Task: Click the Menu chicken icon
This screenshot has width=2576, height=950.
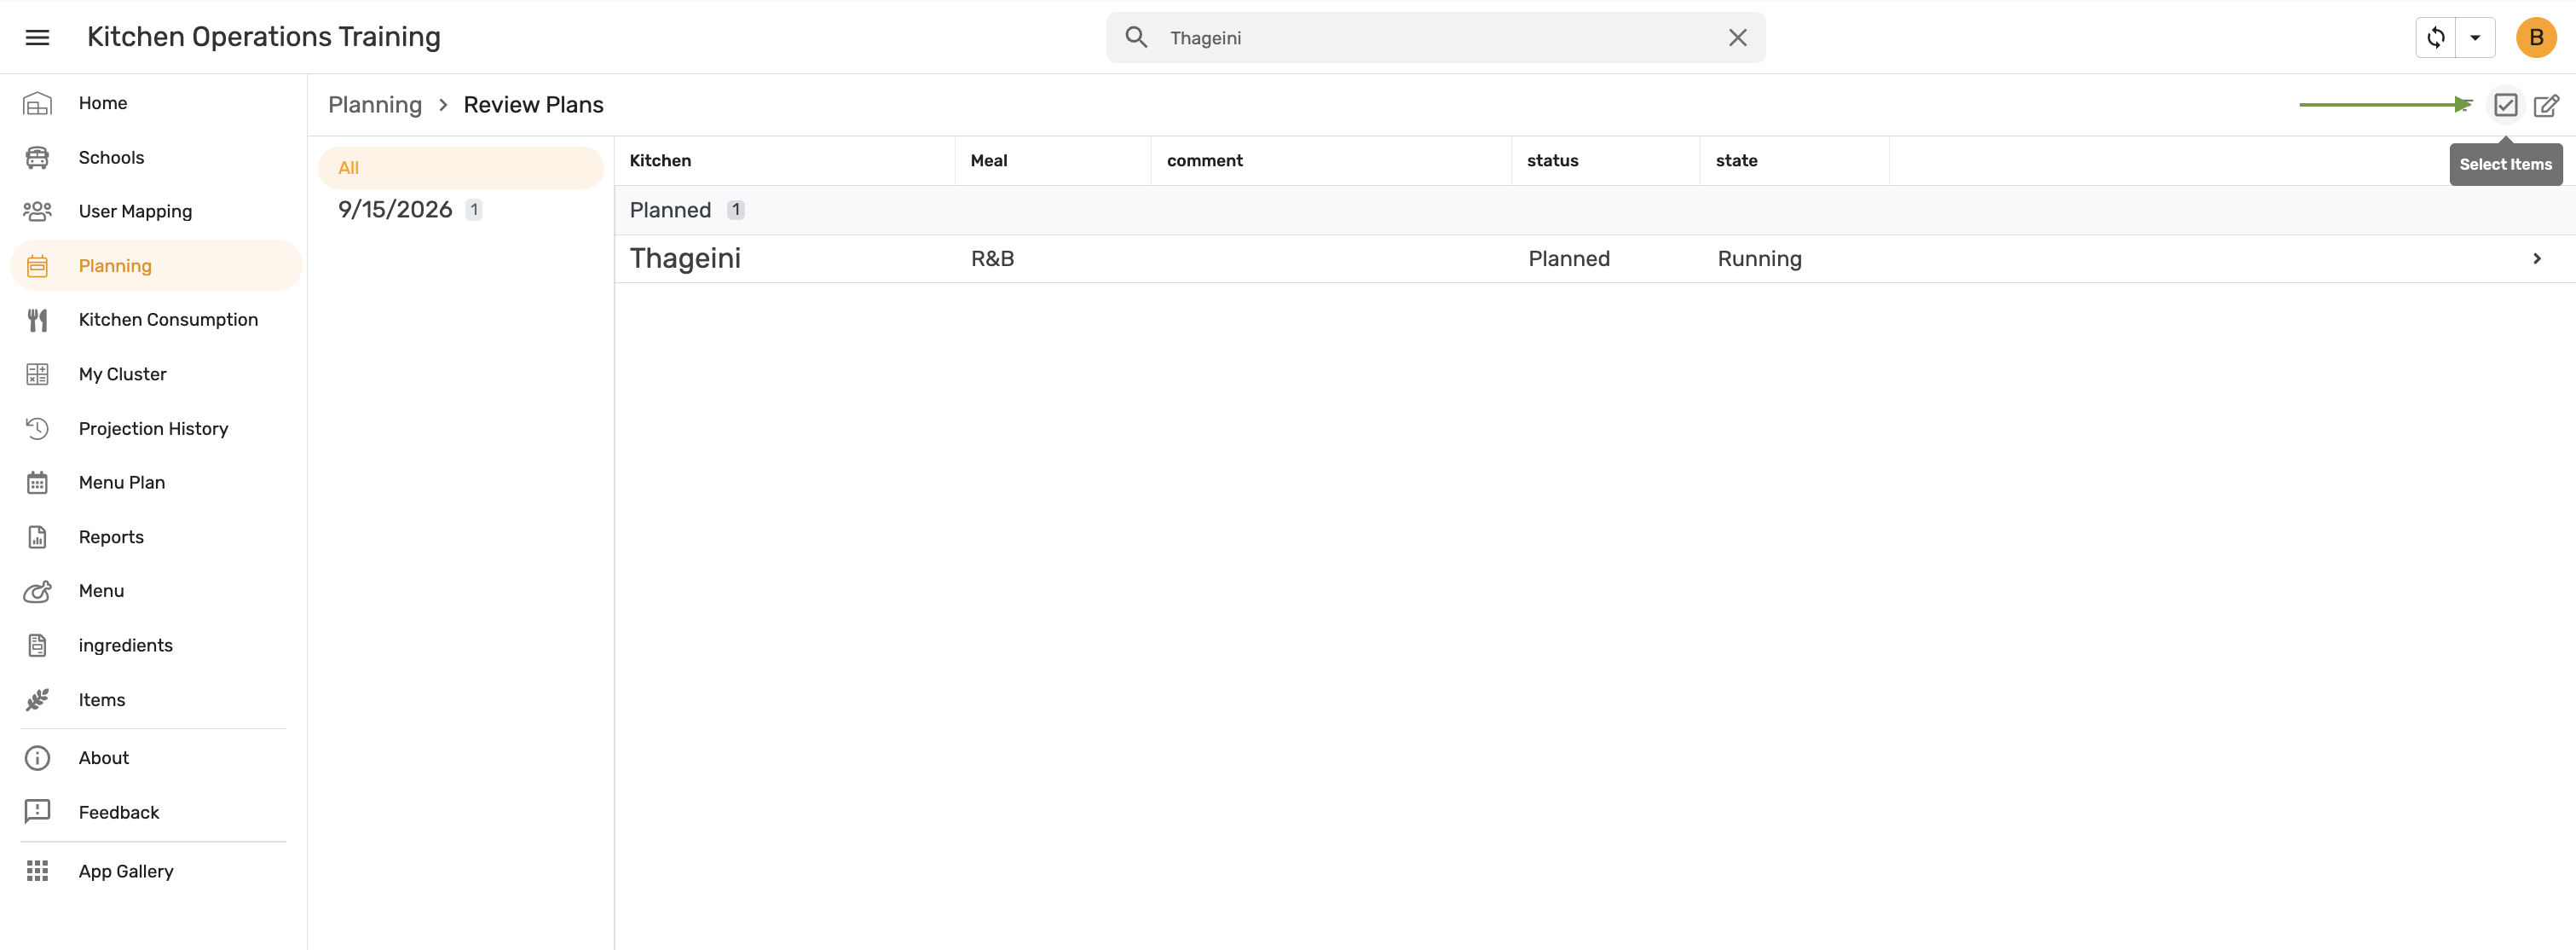Action: coord(37,591)
